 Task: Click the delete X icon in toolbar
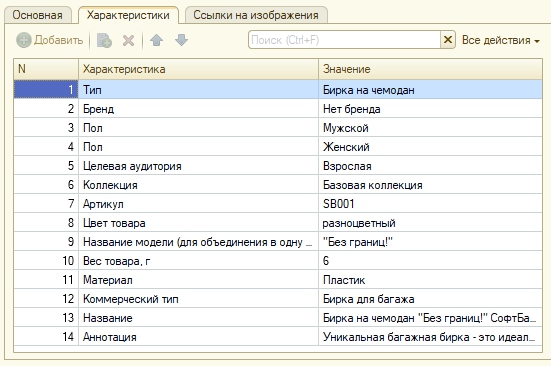[x=128, y=40]
